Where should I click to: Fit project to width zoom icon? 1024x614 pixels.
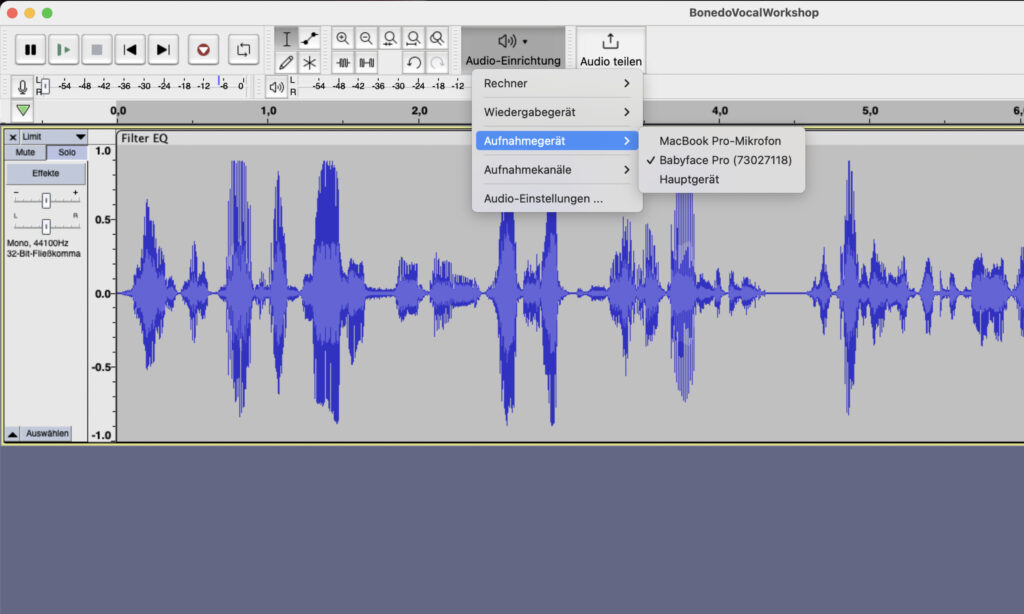(x=413, y=39)
